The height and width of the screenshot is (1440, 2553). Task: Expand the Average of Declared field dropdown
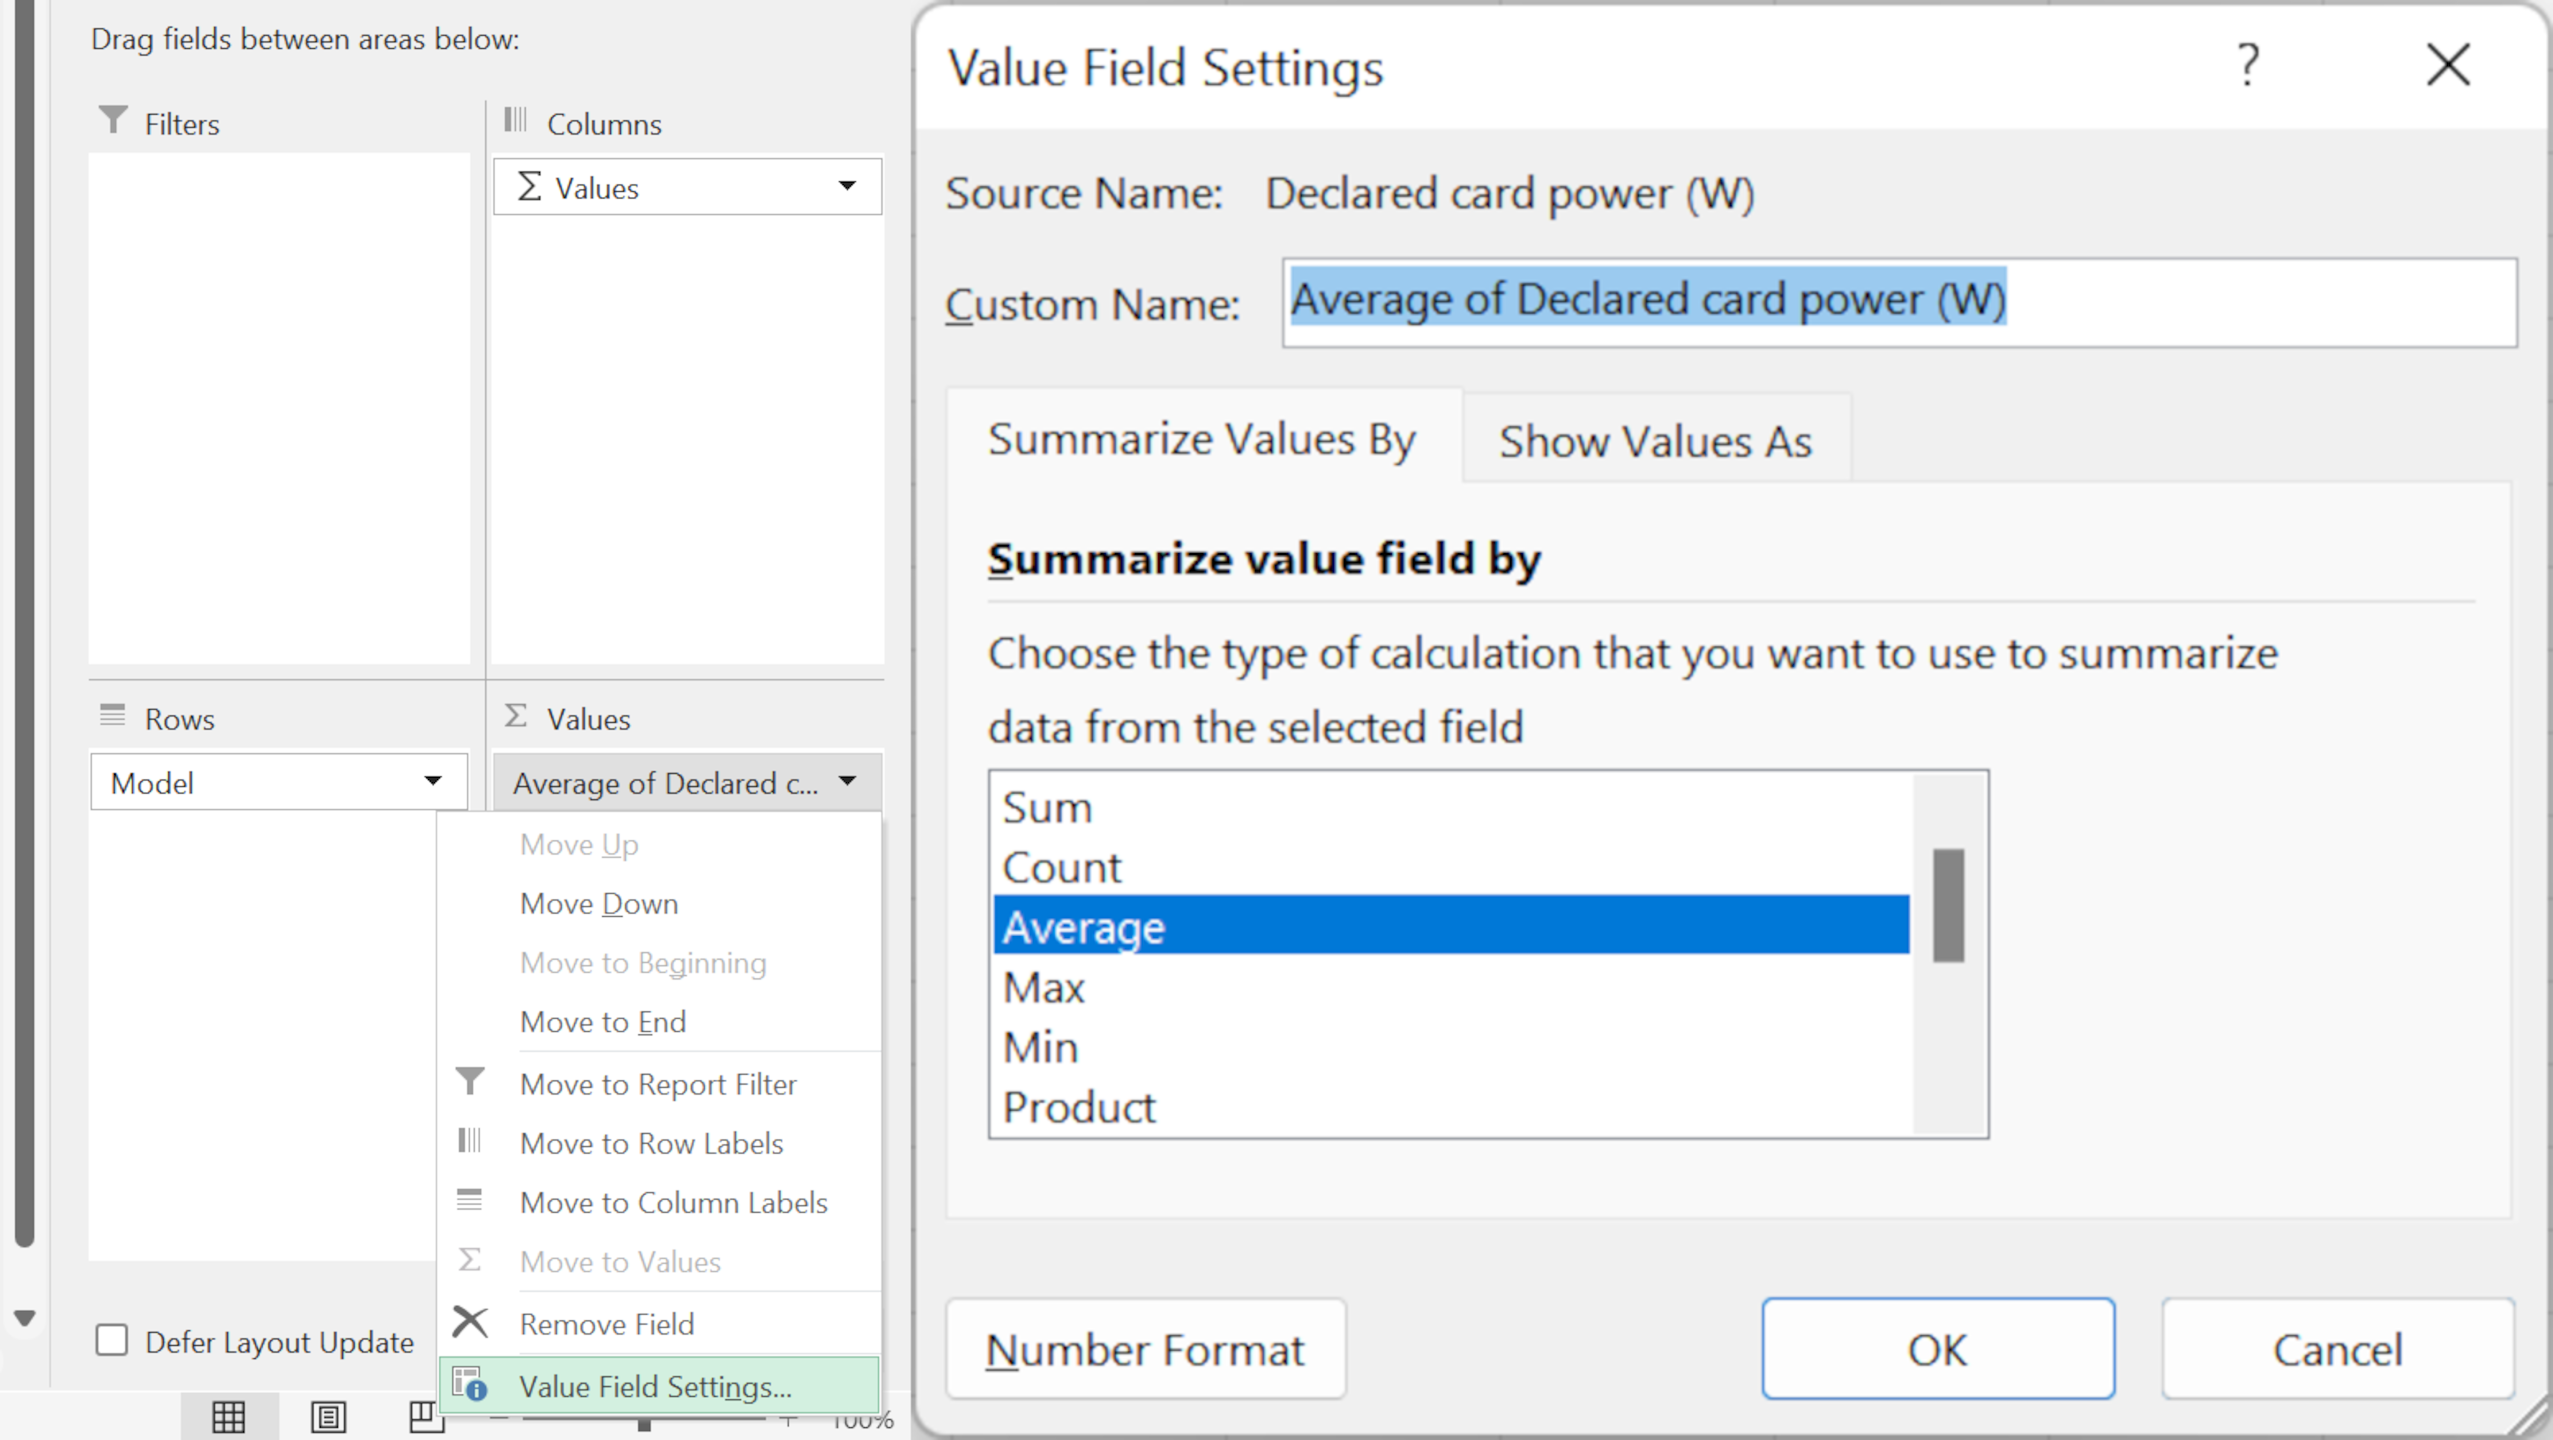coord(847,782)
